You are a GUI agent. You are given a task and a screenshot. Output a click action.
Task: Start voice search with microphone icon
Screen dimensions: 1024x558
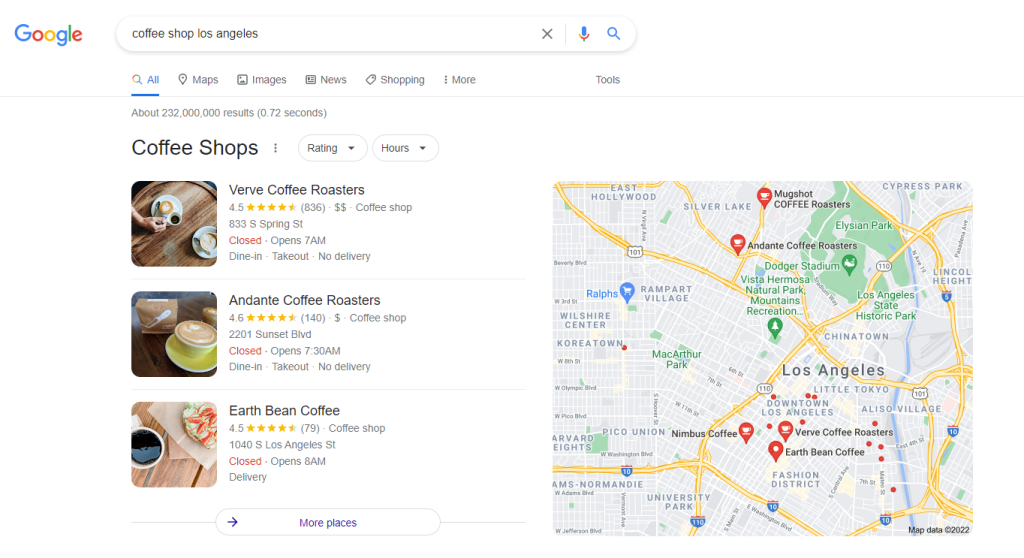point(584,33)
